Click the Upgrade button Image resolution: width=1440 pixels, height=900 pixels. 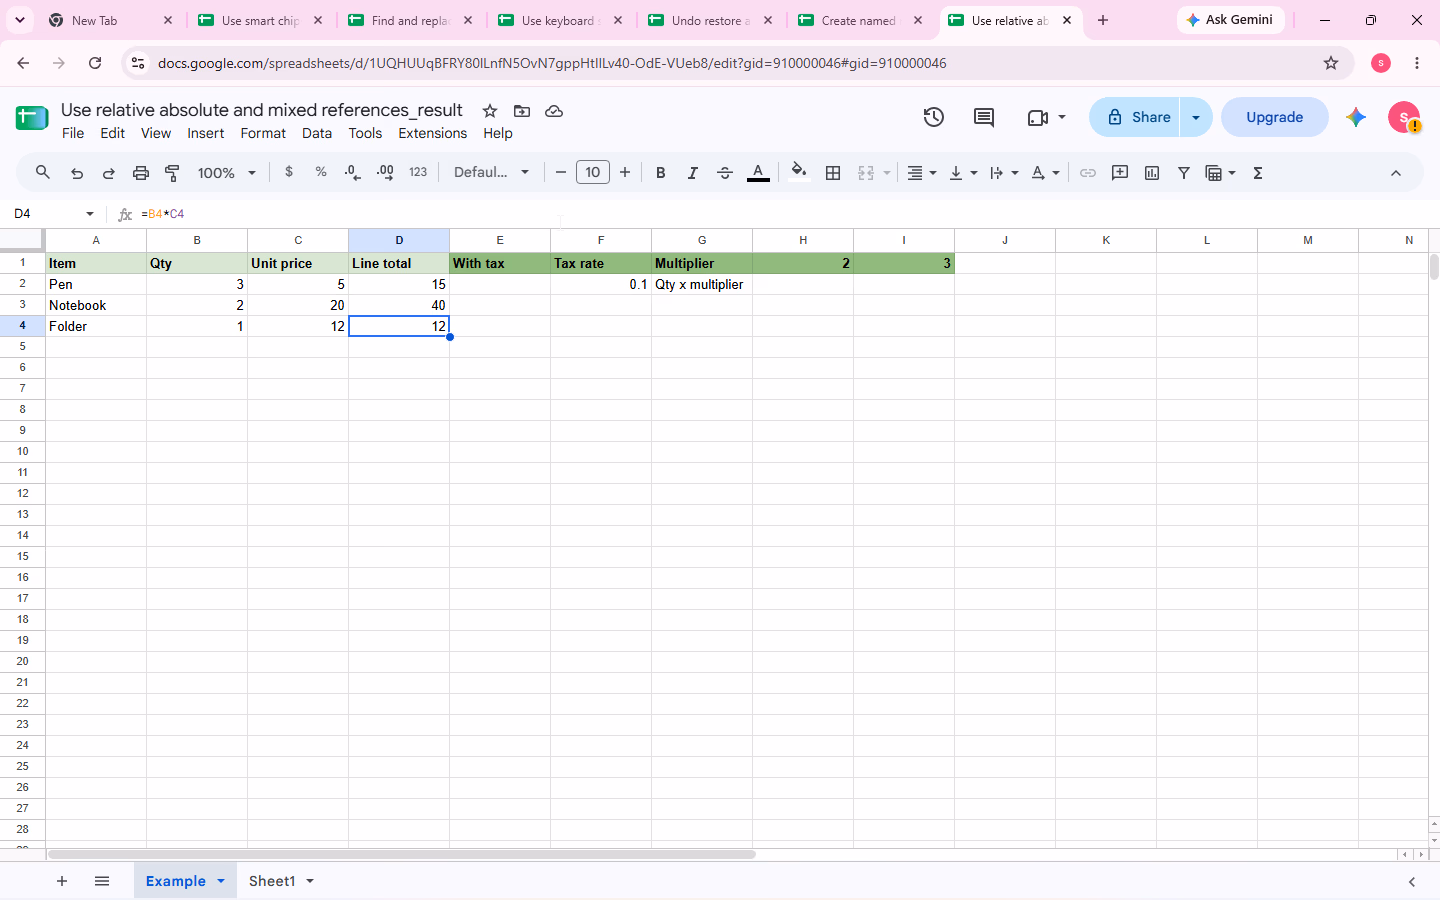tap(1275, 117)
